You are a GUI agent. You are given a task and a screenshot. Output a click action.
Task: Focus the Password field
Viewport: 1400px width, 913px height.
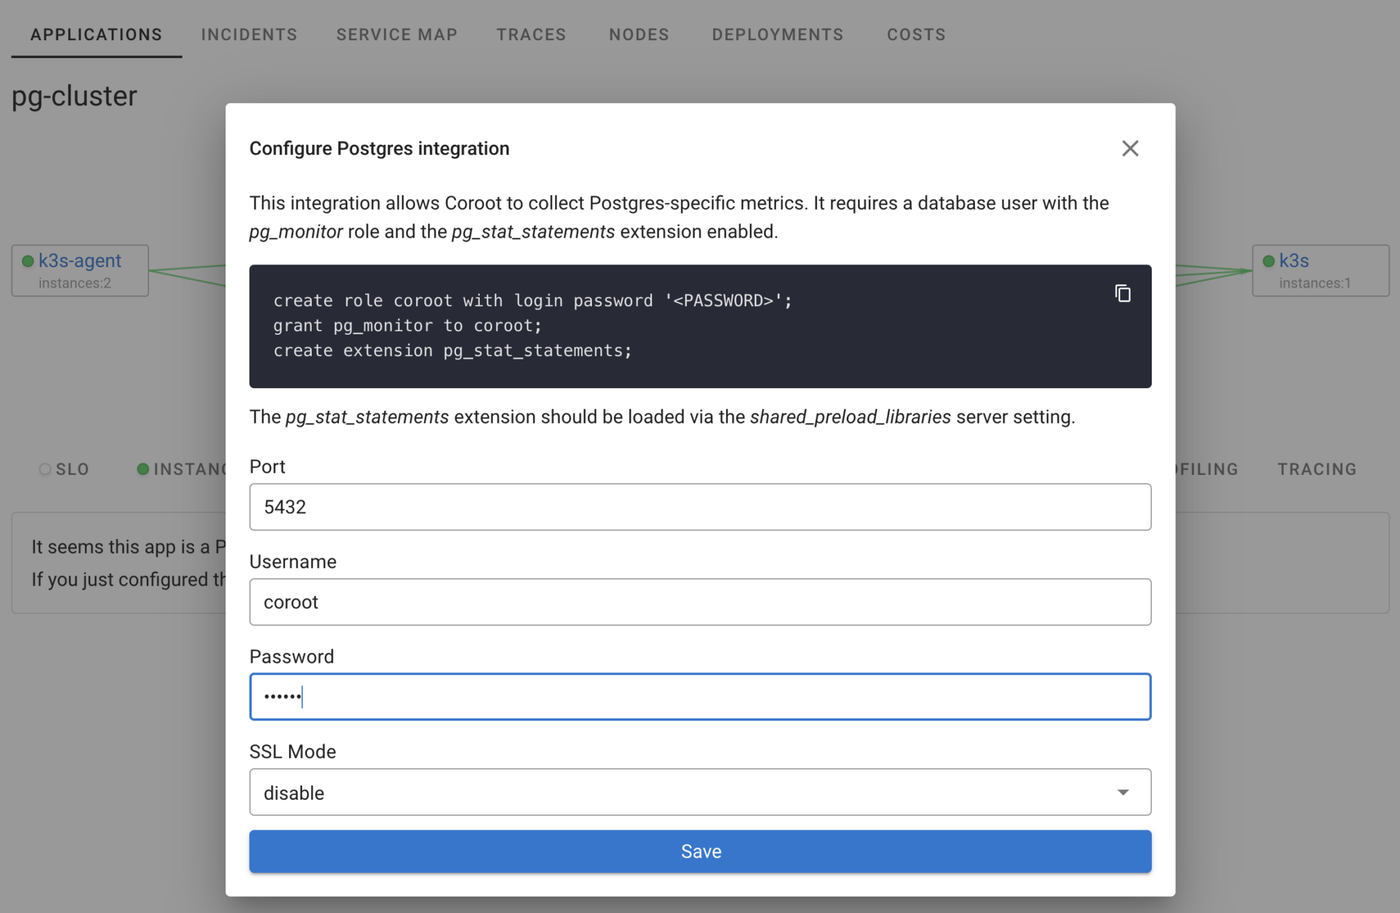(x=700, y=696)
